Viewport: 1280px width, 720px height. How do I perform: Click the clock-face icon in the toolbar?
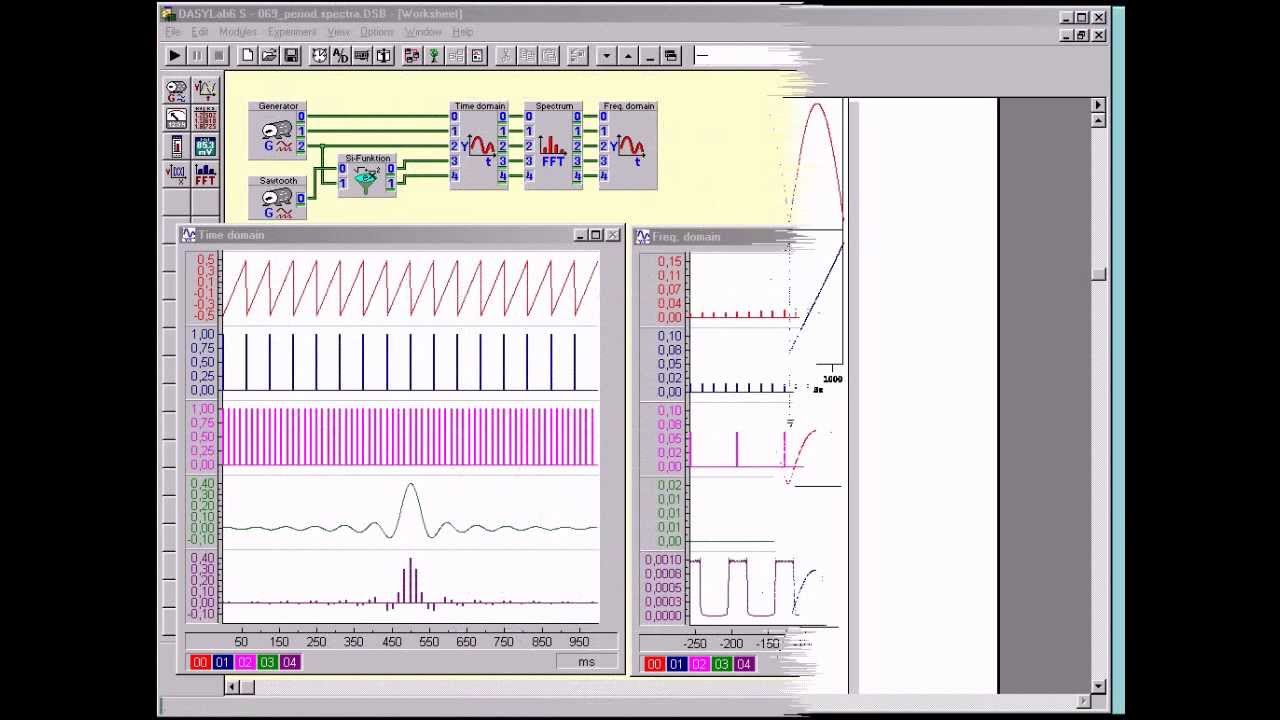pyautogui.click(x=320, y=56)
